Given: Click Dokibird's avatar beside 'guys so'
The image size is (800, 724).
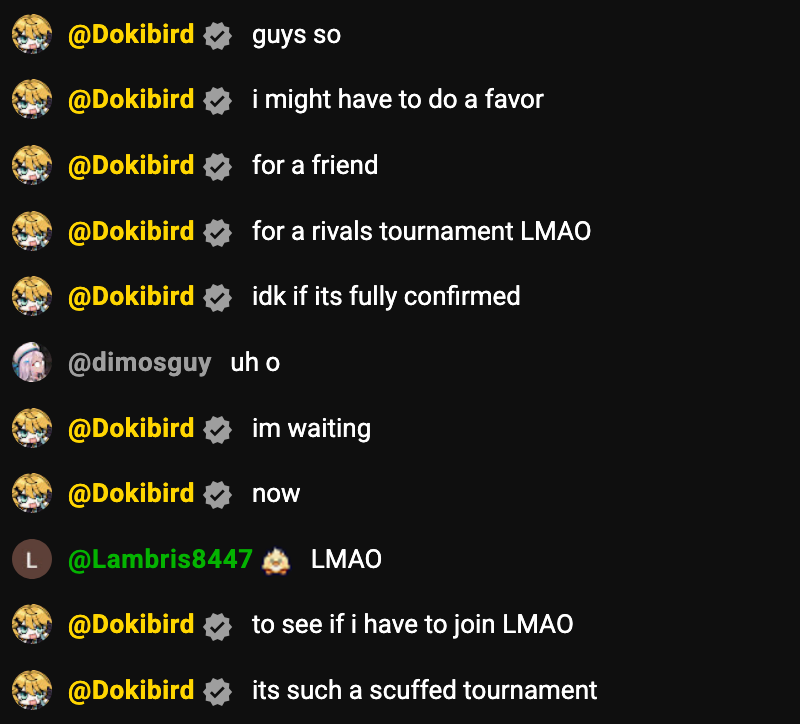Looking at the screenshot, I should coord(32,34).
